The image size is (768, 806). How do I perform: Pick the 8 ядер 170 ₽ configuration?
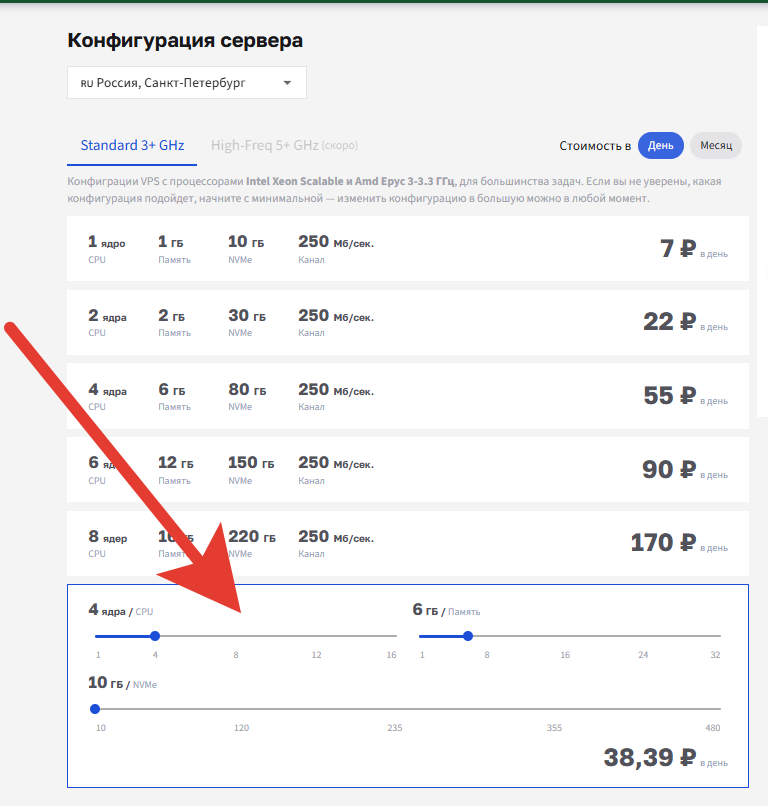pos(407,542)
